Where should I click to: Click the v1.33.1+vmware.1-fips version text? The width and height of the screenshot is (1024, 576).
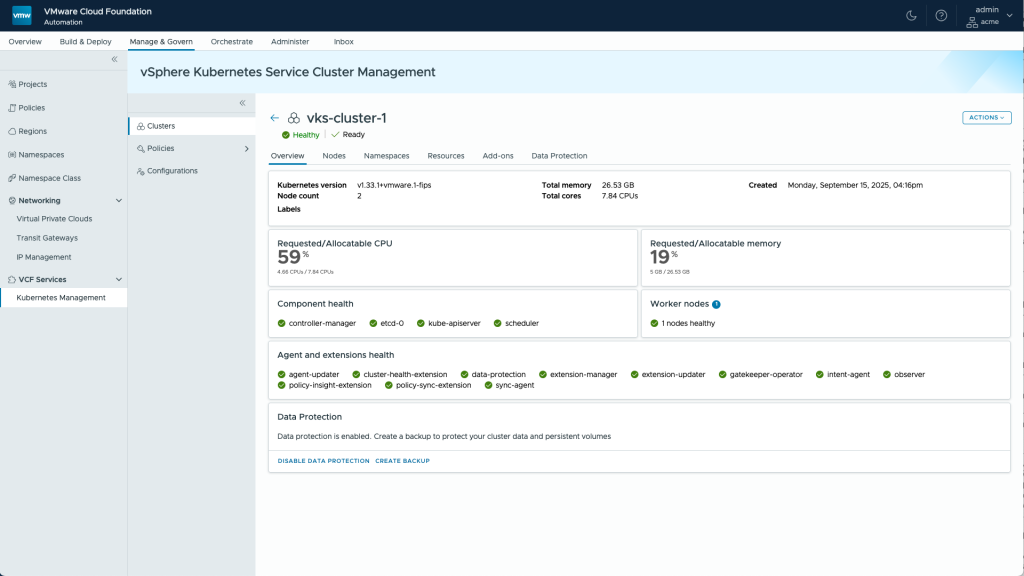[394, 185]
